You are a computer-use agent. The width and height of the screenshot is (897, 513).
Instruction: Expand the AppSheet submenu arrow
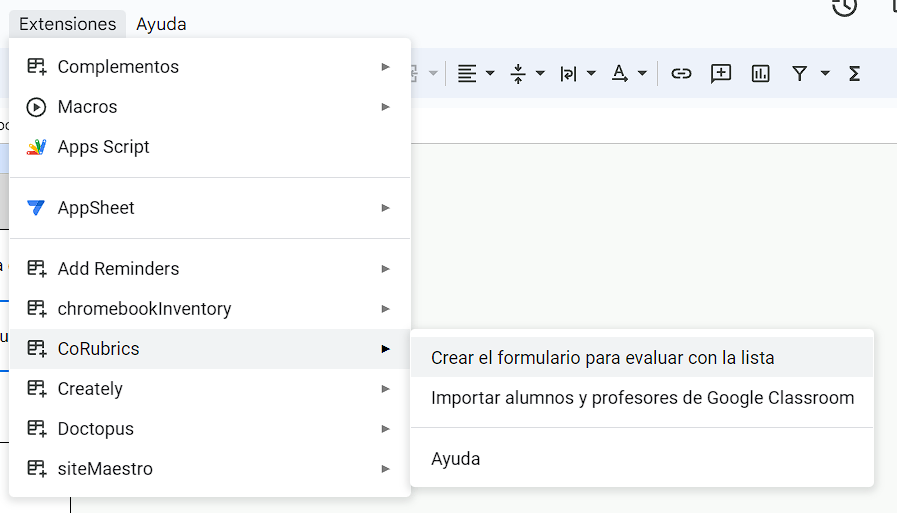(x=386, y=208)
